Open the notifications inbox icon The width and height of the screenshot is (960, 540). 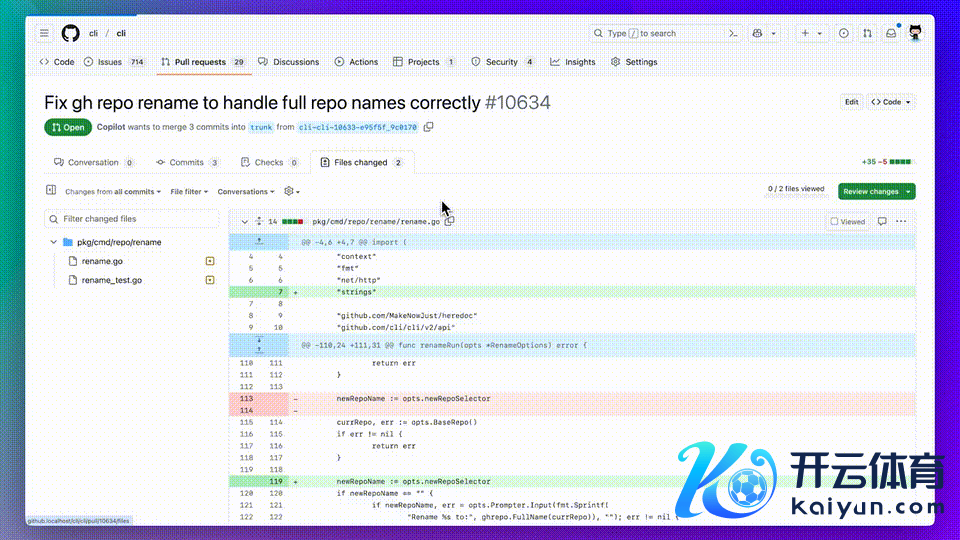891,33
